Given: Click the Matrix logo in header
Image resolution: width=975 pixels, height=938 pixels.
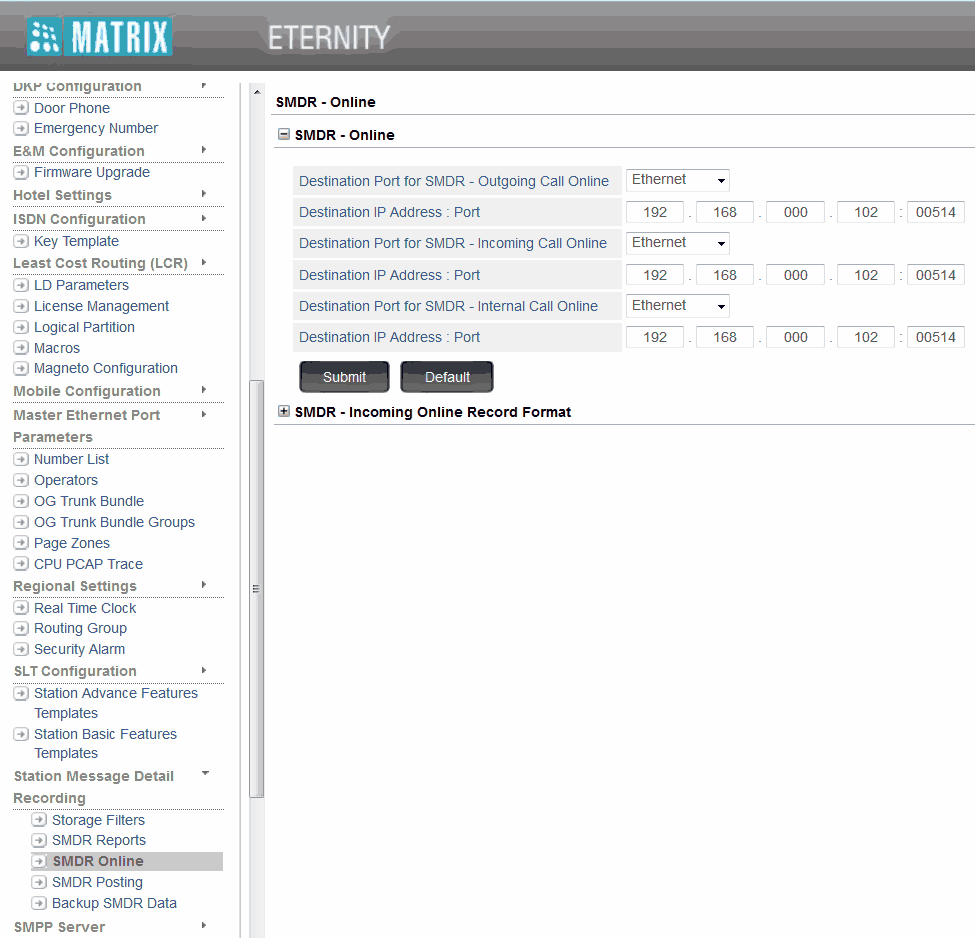Looking at the screenshot, I should (99, 37).
